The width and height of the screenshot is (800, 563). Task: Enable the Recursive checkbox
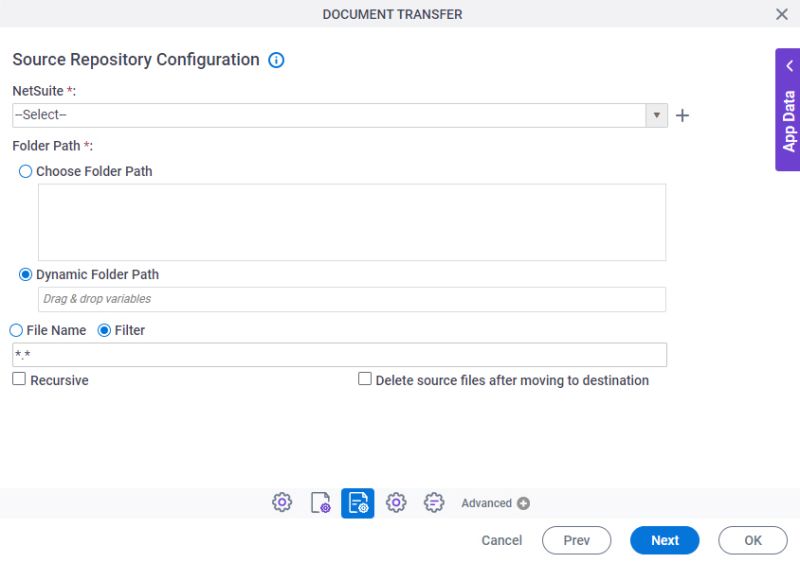coord(19,379)
